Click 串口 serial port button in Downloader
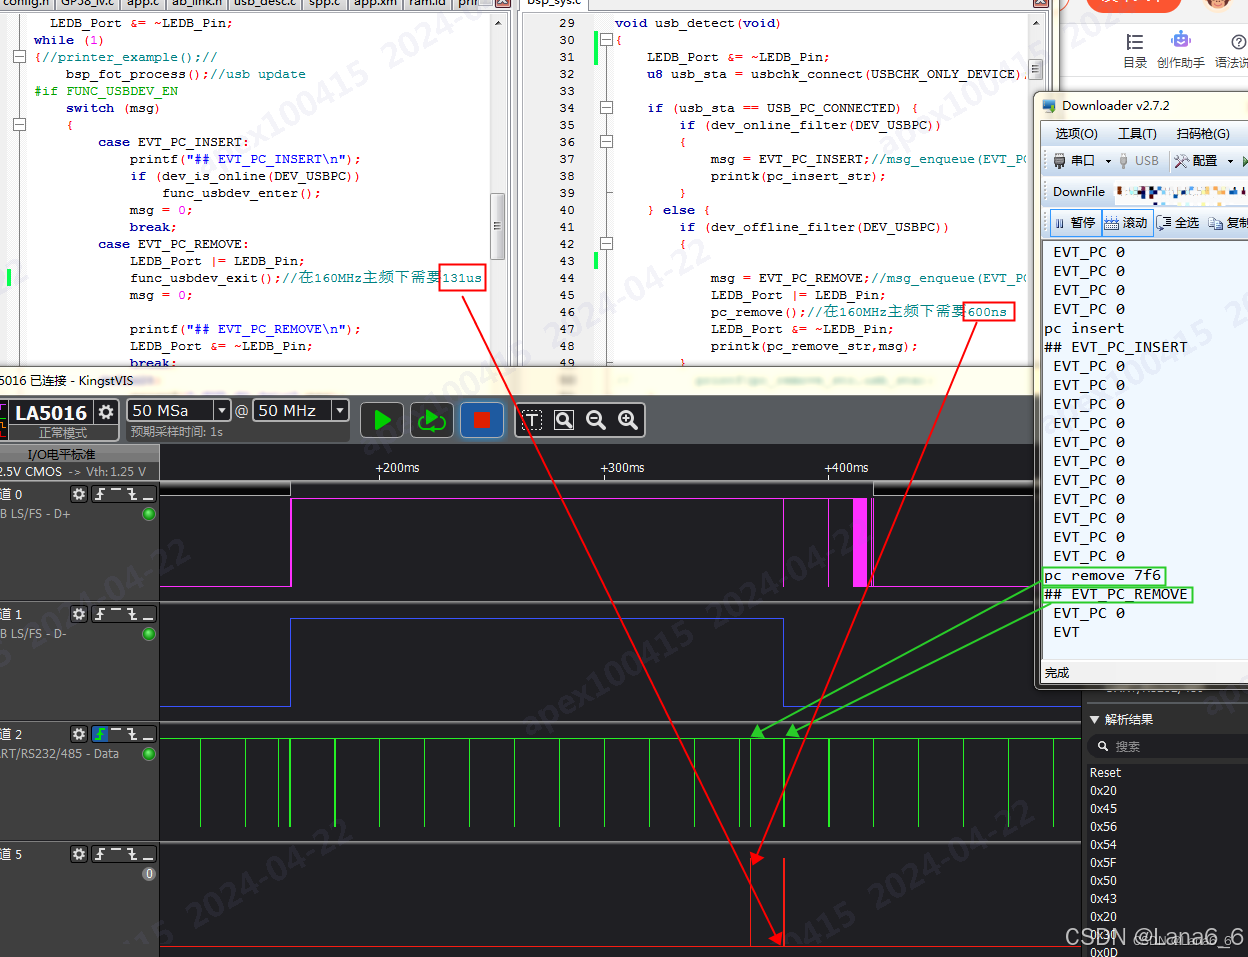 click(1074, 161)
